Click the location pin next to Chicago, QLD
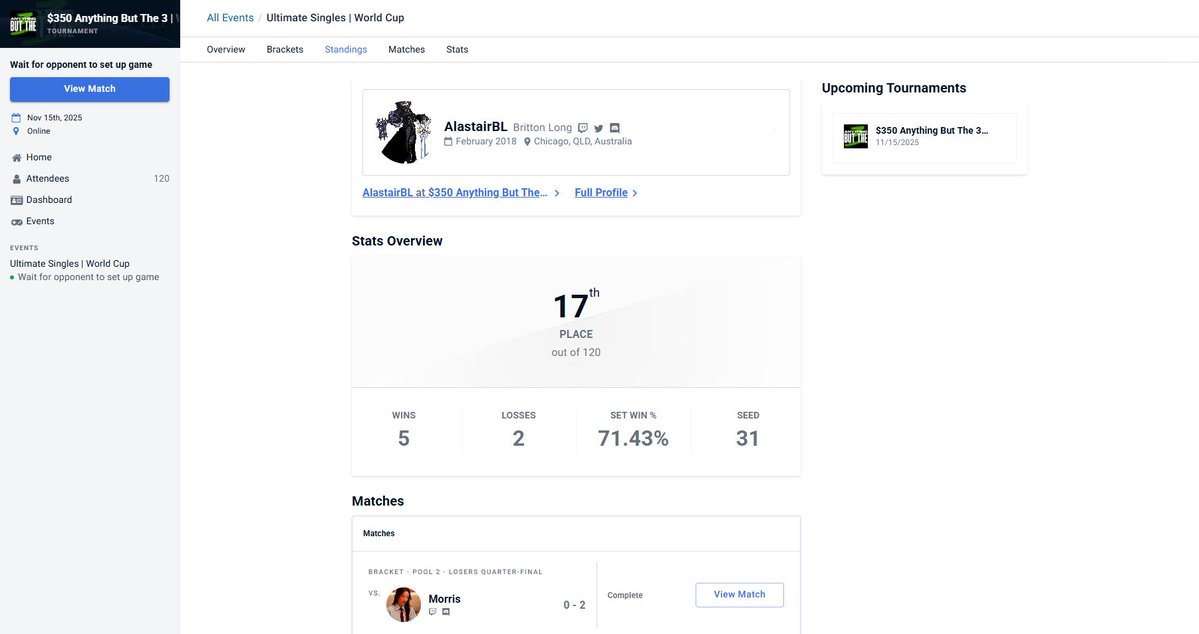Image resolution: width=1199 pixels, height=634 pixels. [527, 141]
